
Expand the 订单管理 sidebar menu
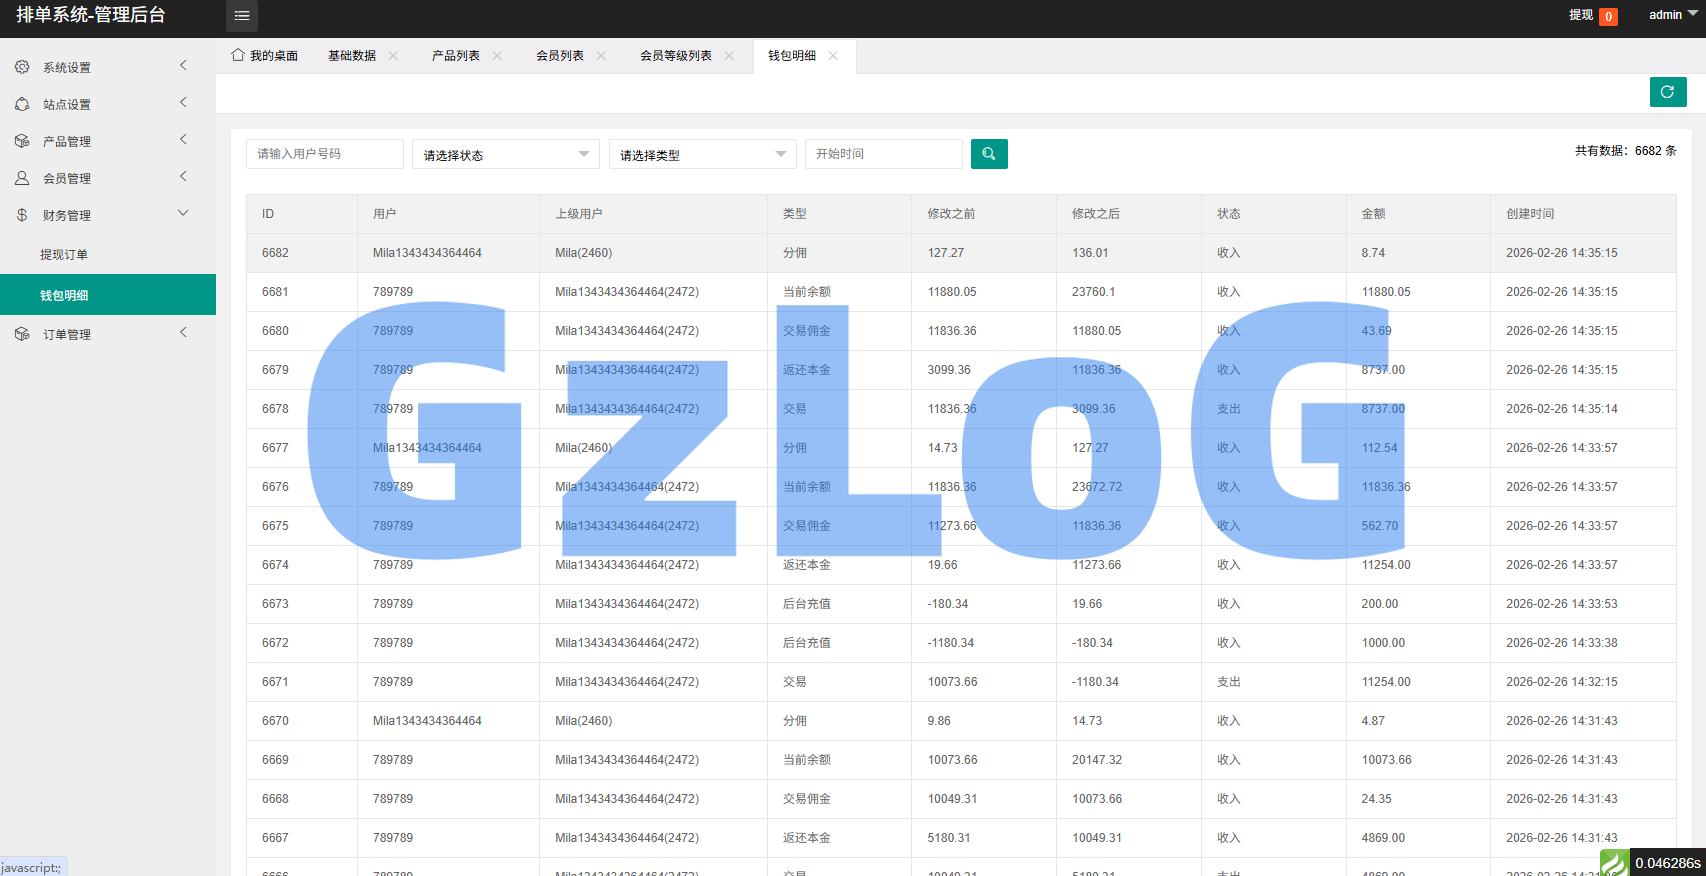click(100, 334)
